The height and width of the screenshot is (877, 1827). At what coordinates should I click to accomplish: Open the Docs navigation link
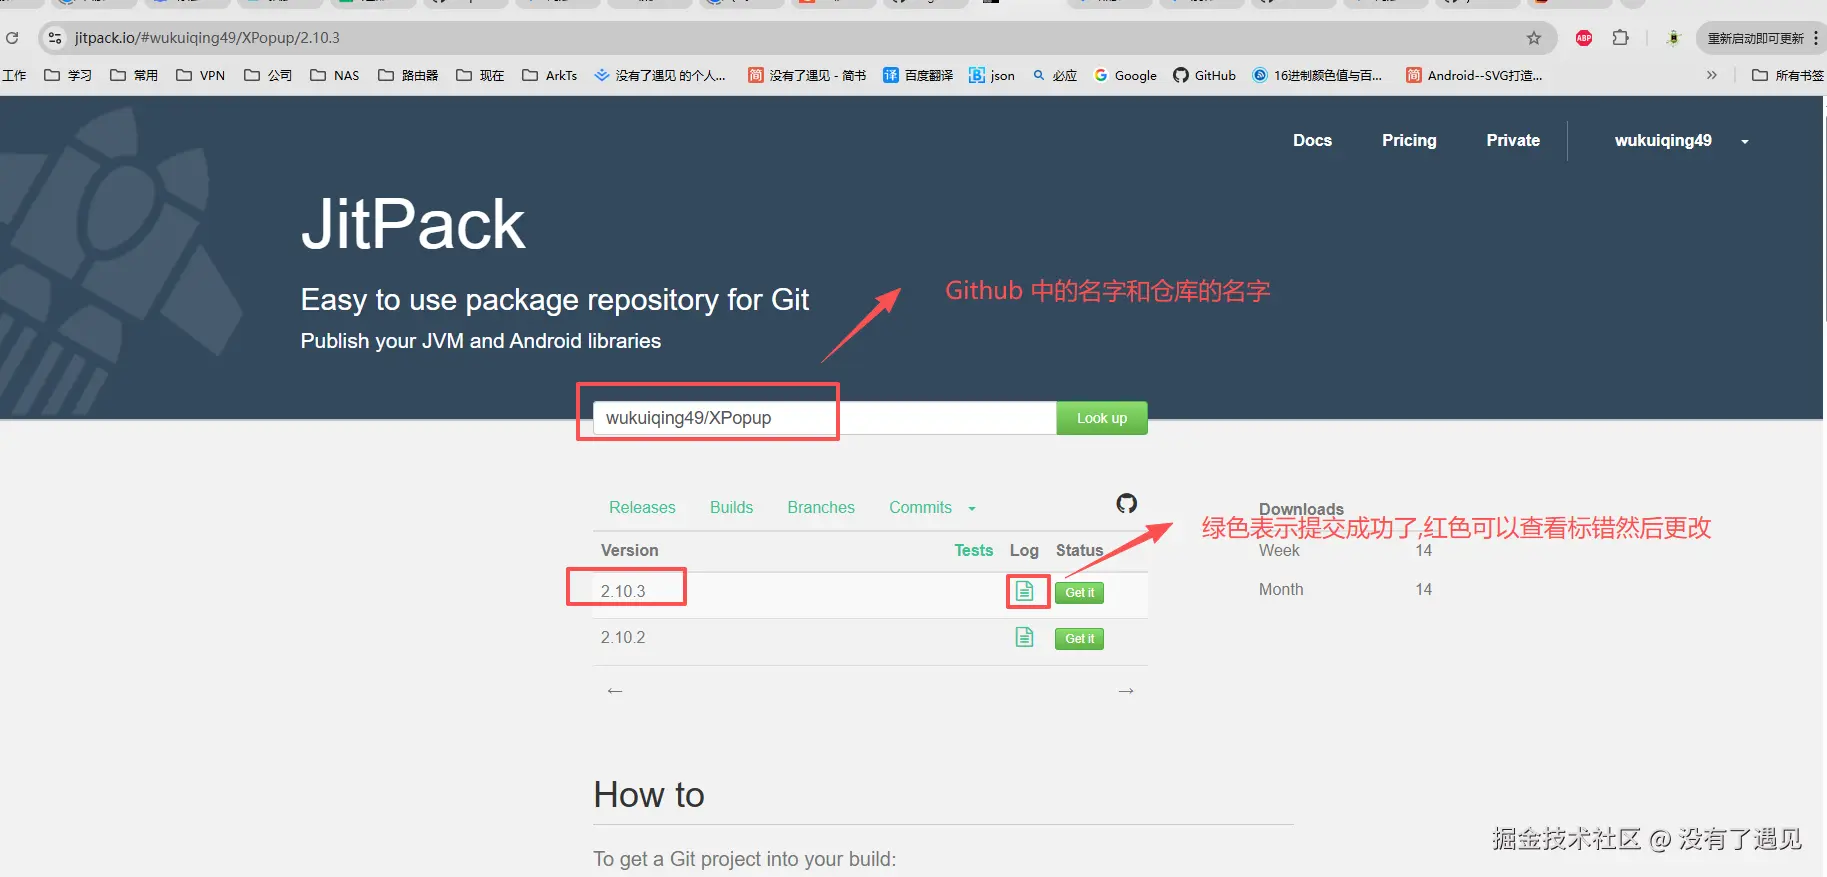pyautogui.click(x=1312, y=141)
